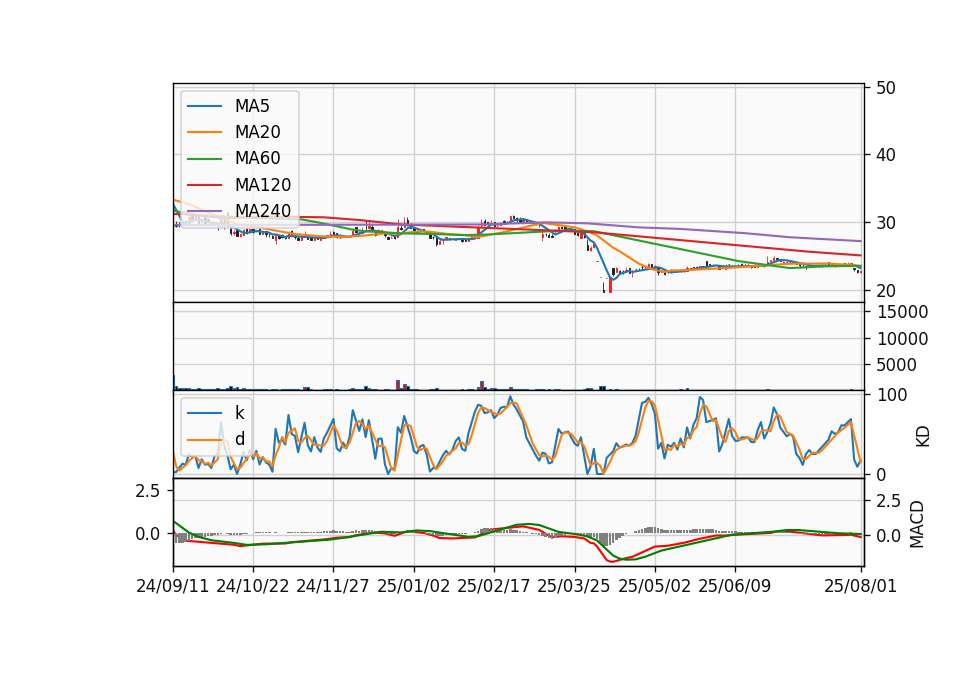Click the KD axis value 100

pos(891,395)
